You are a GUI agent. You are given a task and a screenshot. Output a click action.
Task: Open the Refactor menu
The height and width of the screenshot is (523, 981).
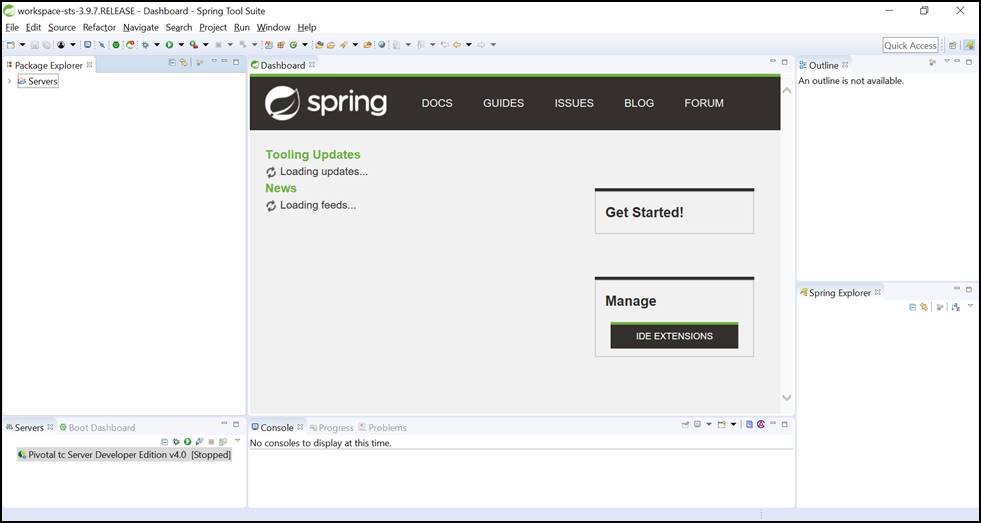(x=99, y=28)
